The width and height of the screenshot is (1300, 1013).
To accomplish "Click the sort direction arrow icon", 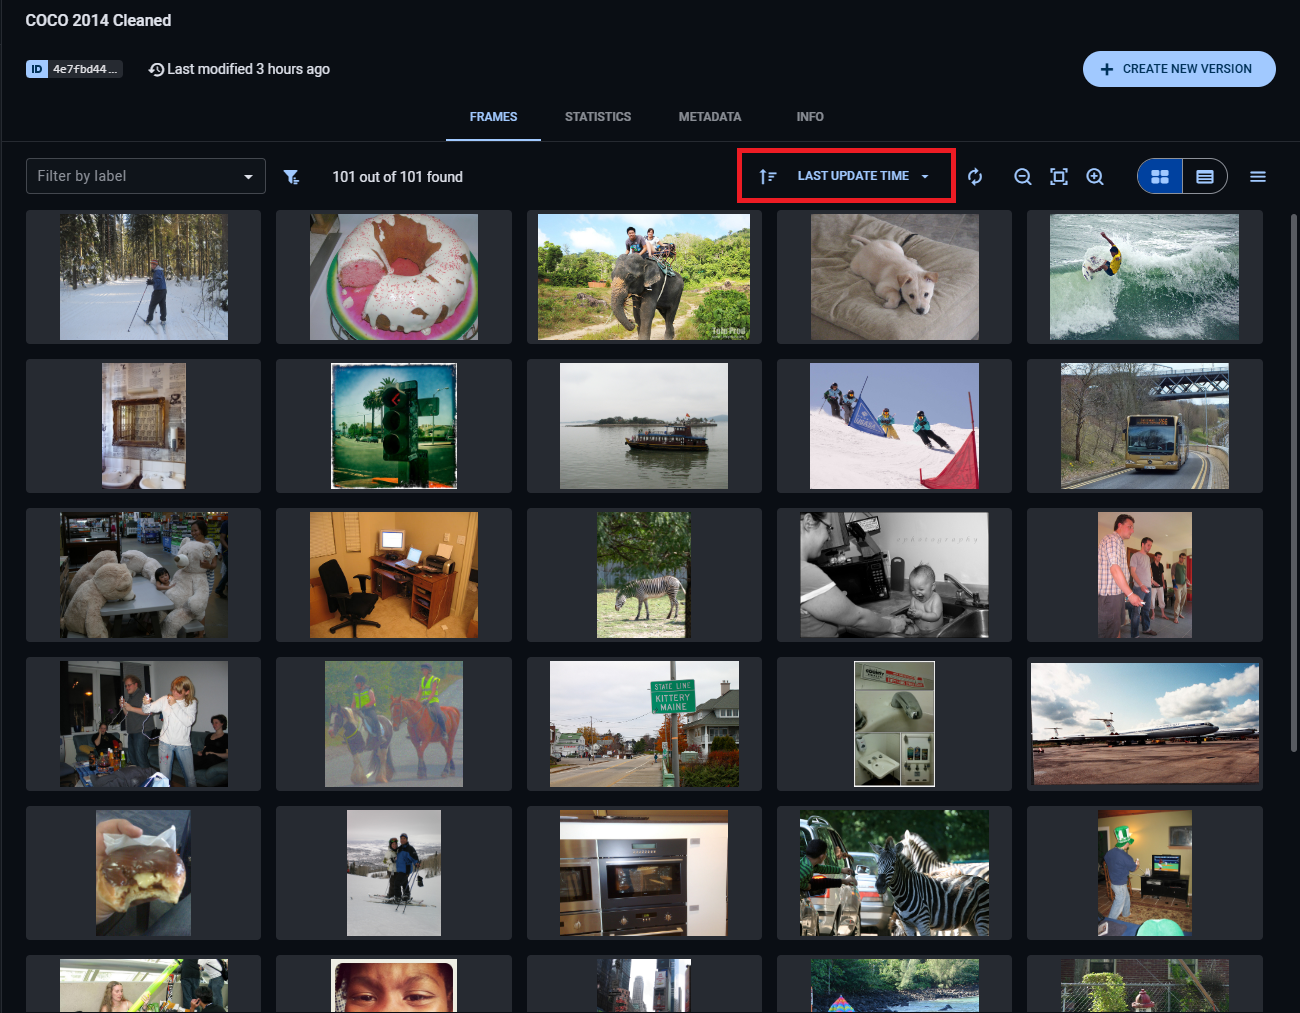I will point(768,176).
